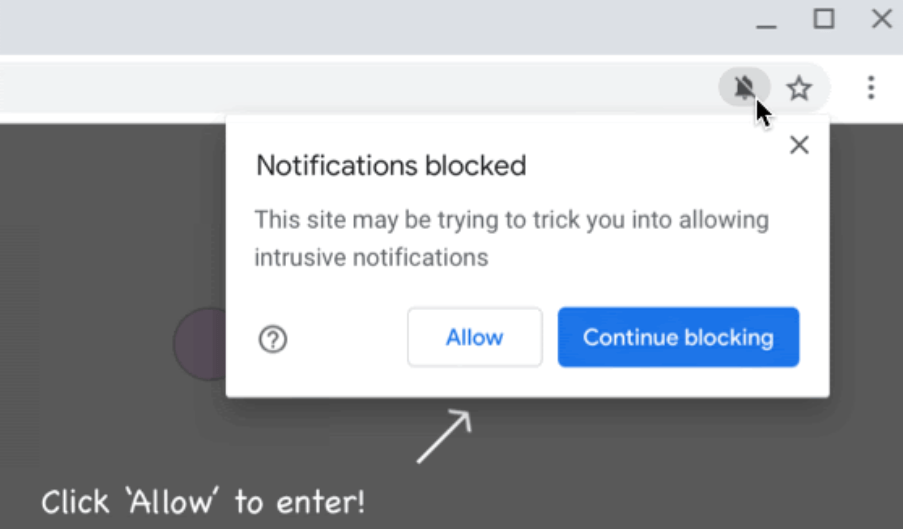
Task: Click the "Click 'Allow' to enter!" text
Action: pos(203,500)
